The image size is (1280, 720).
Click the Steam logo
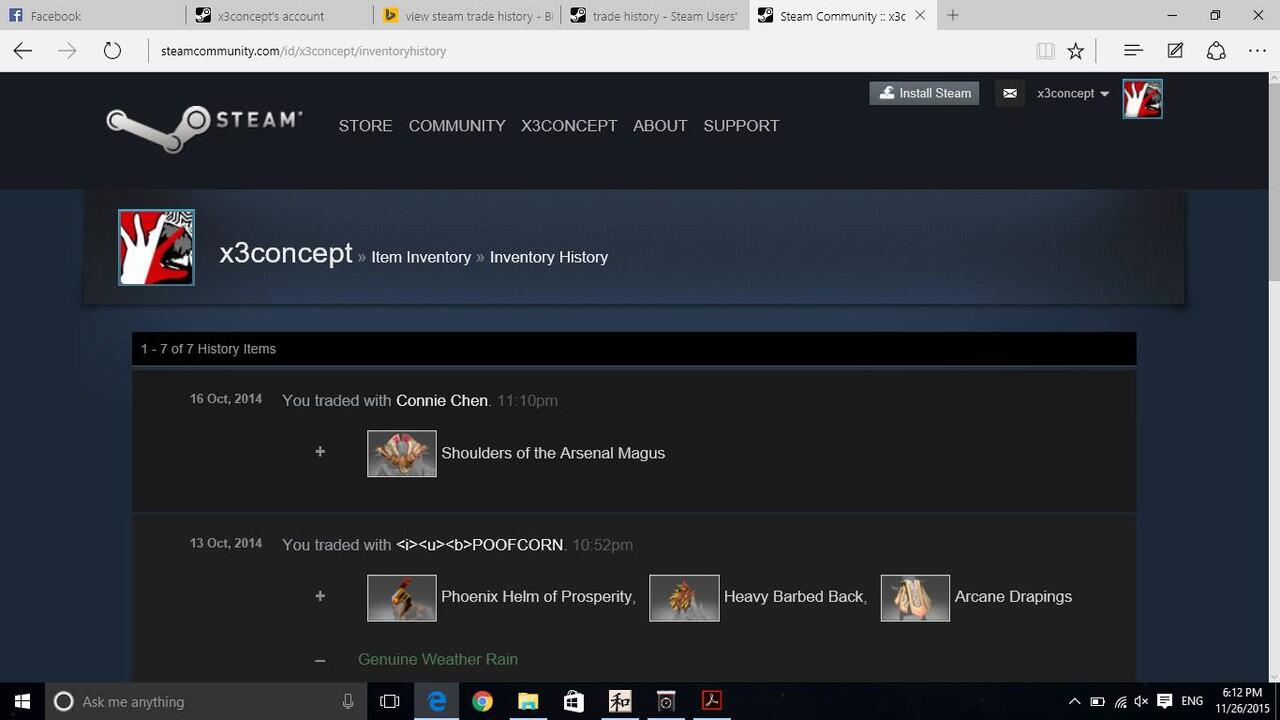[205, 128]
